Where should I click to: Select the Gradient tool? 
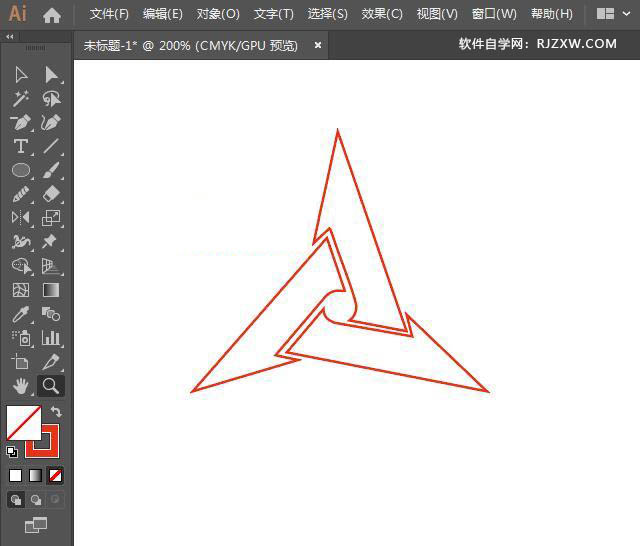pyautogui.click(x=51, y=290)
